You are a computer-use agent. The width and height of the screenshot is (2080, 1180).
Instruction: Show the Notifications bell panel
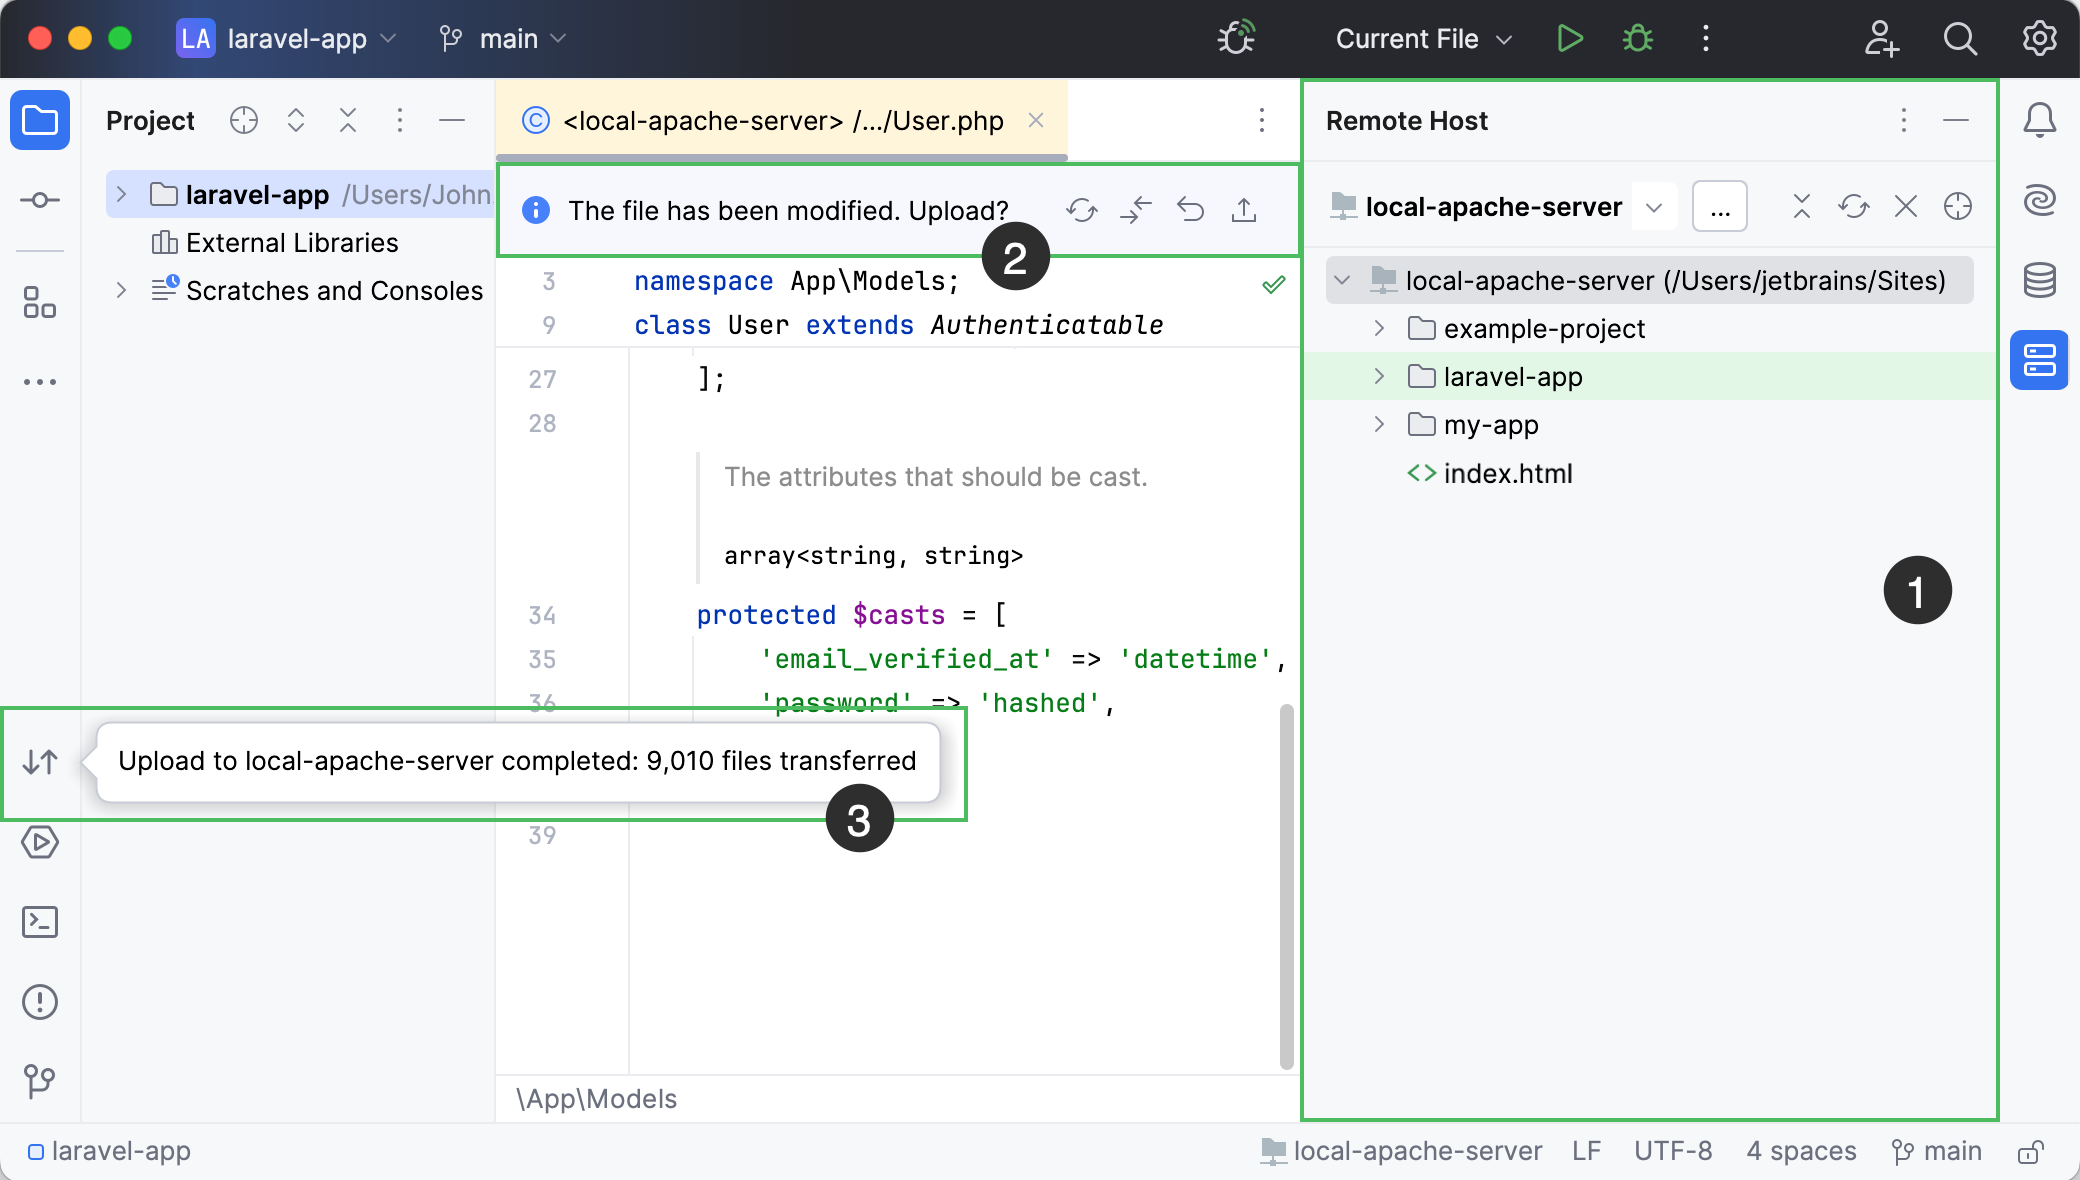(x=2040, y=120)
